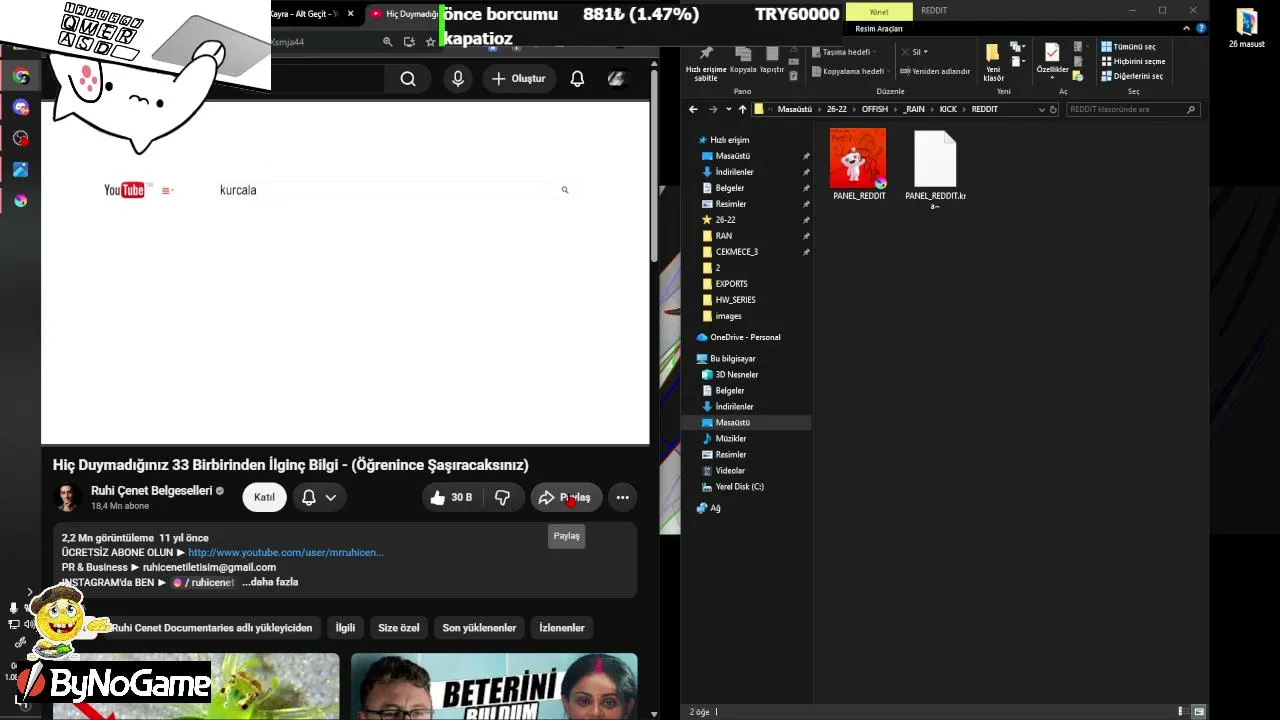1280x720 pixels.
Task: Open Özellikler properties in ribbon
Action: 1052,59
